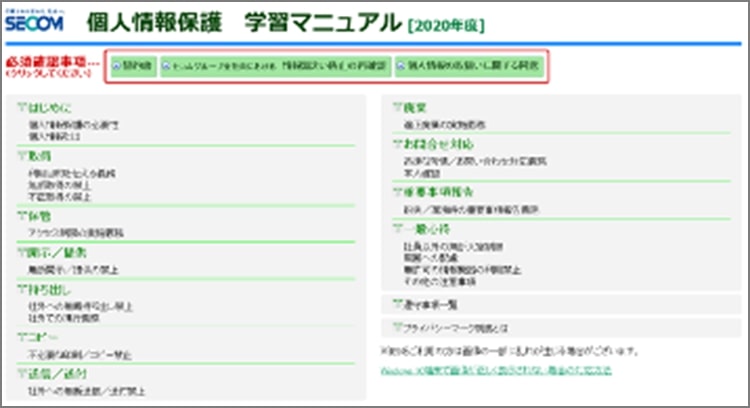
Task: Select その他の注意事項 under 一般心得
Action: (x=440, y=282)
